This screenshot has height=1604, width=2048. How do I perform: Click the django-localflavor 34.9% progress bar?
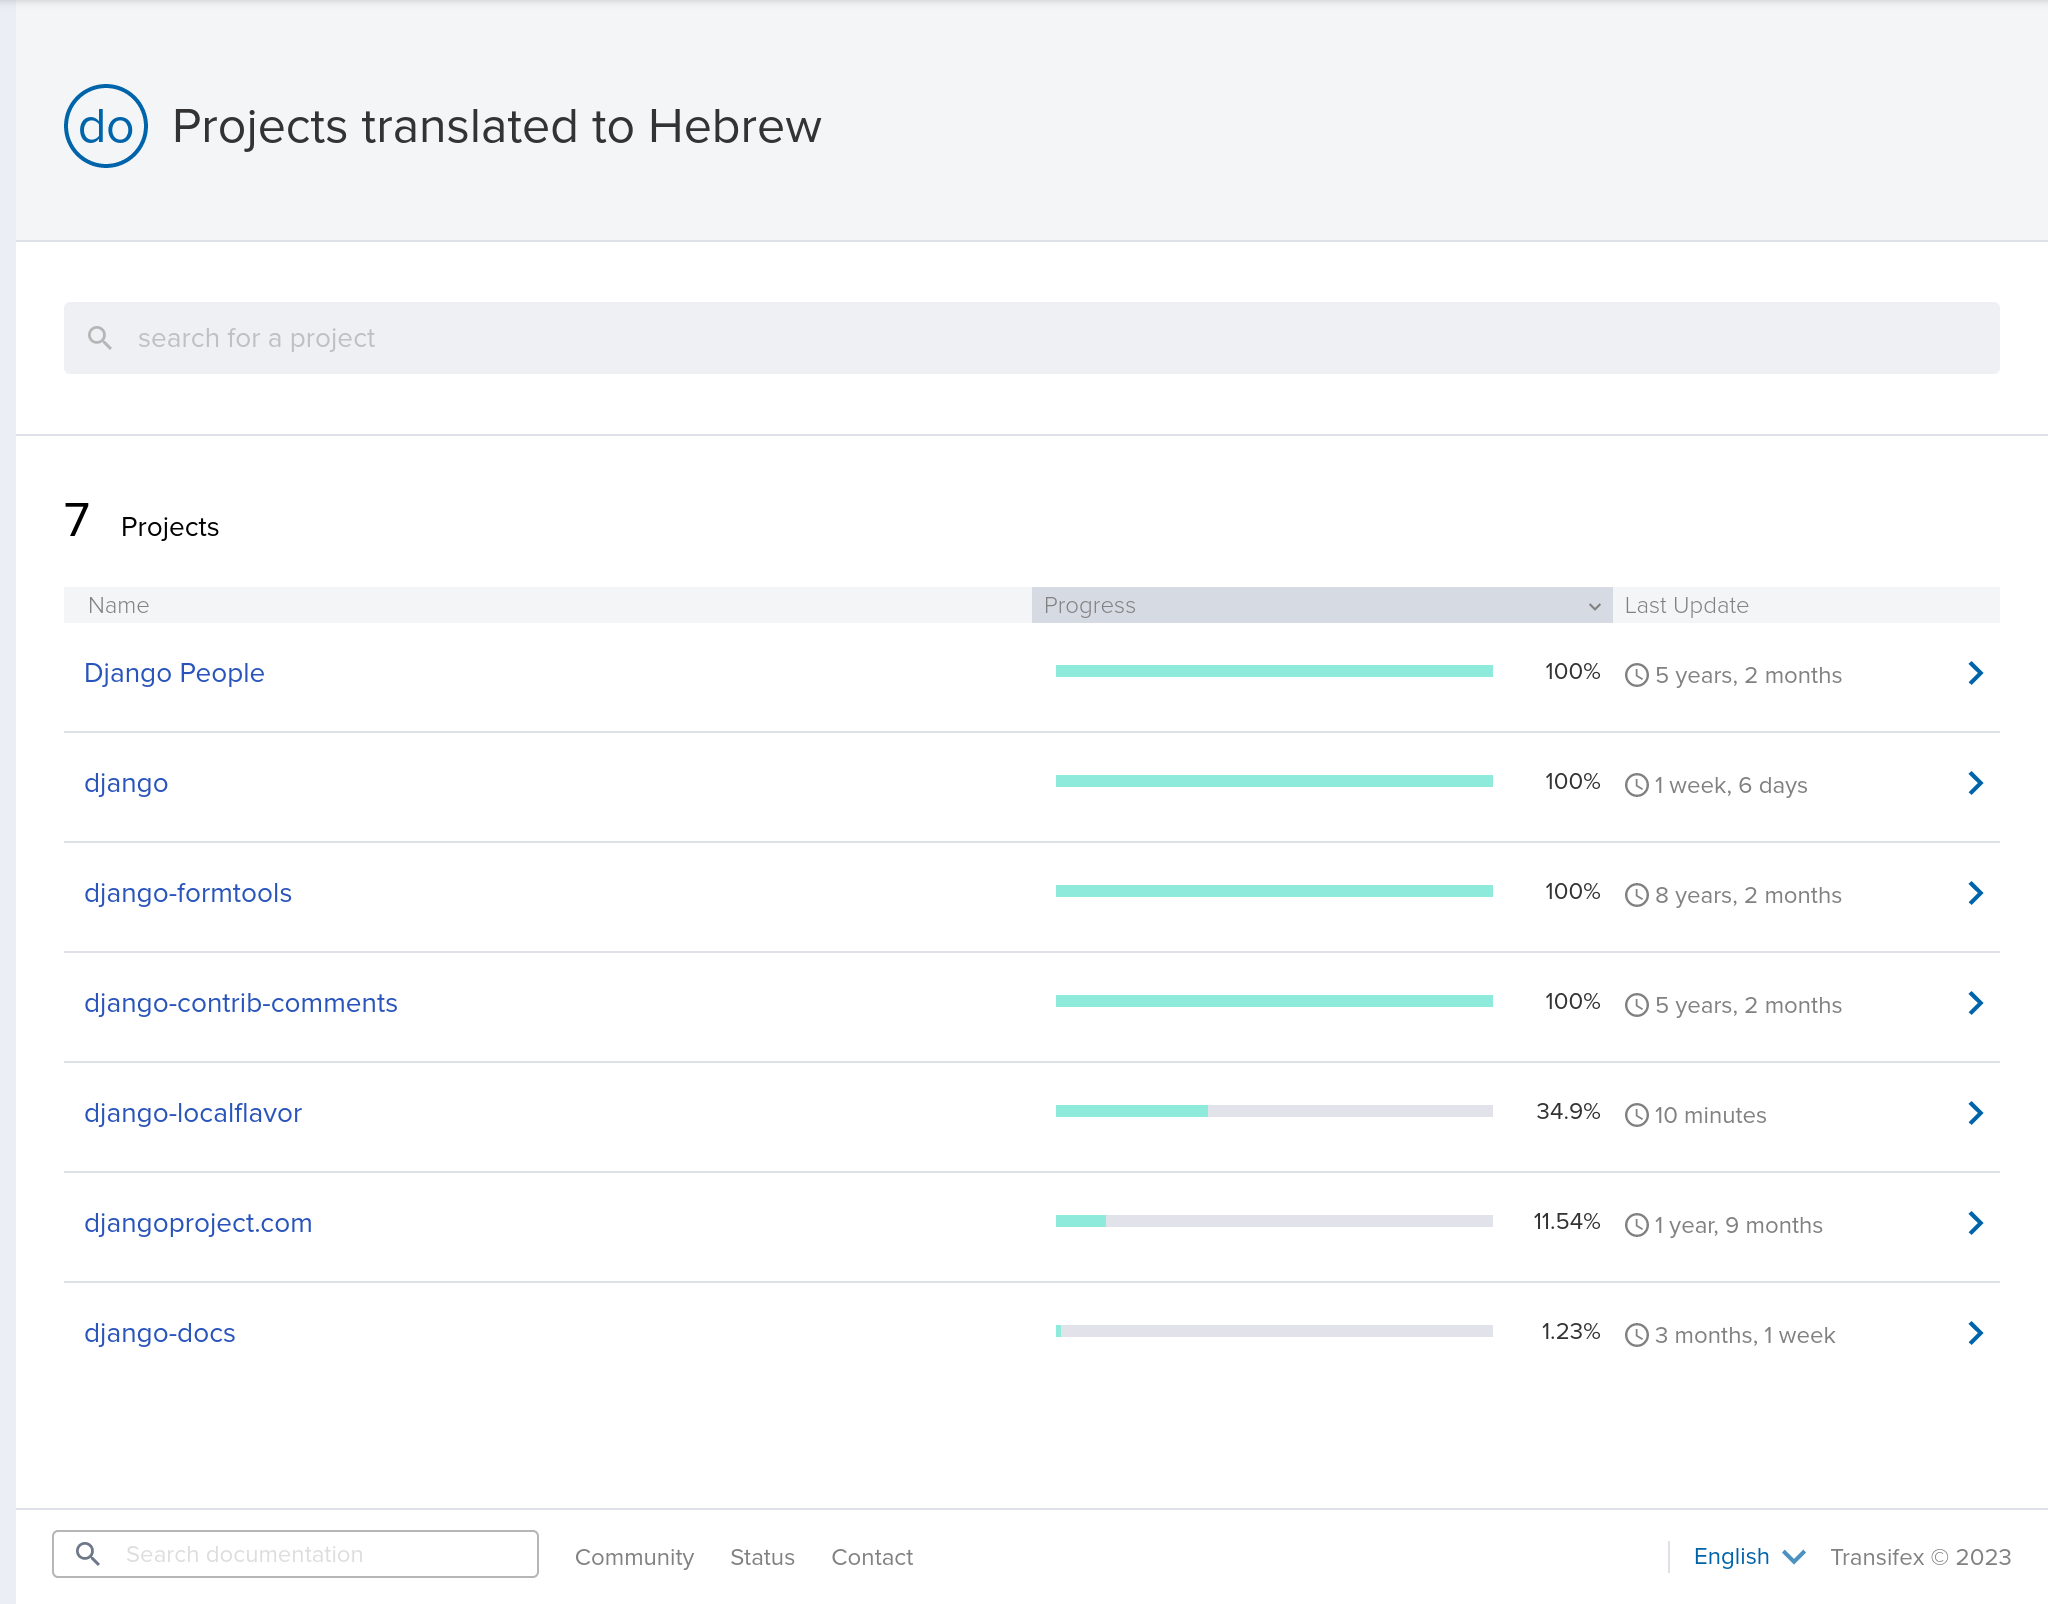[1274, 1111]
